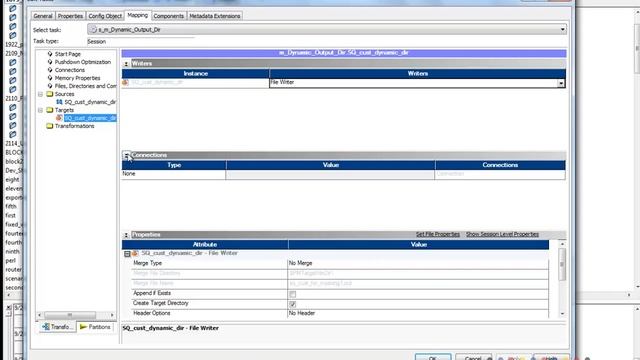Viewport: 640px width, 360px height.
Task: Click the Show Session Level Properties link
Action: pyautogui.click(x=502, y=234)
